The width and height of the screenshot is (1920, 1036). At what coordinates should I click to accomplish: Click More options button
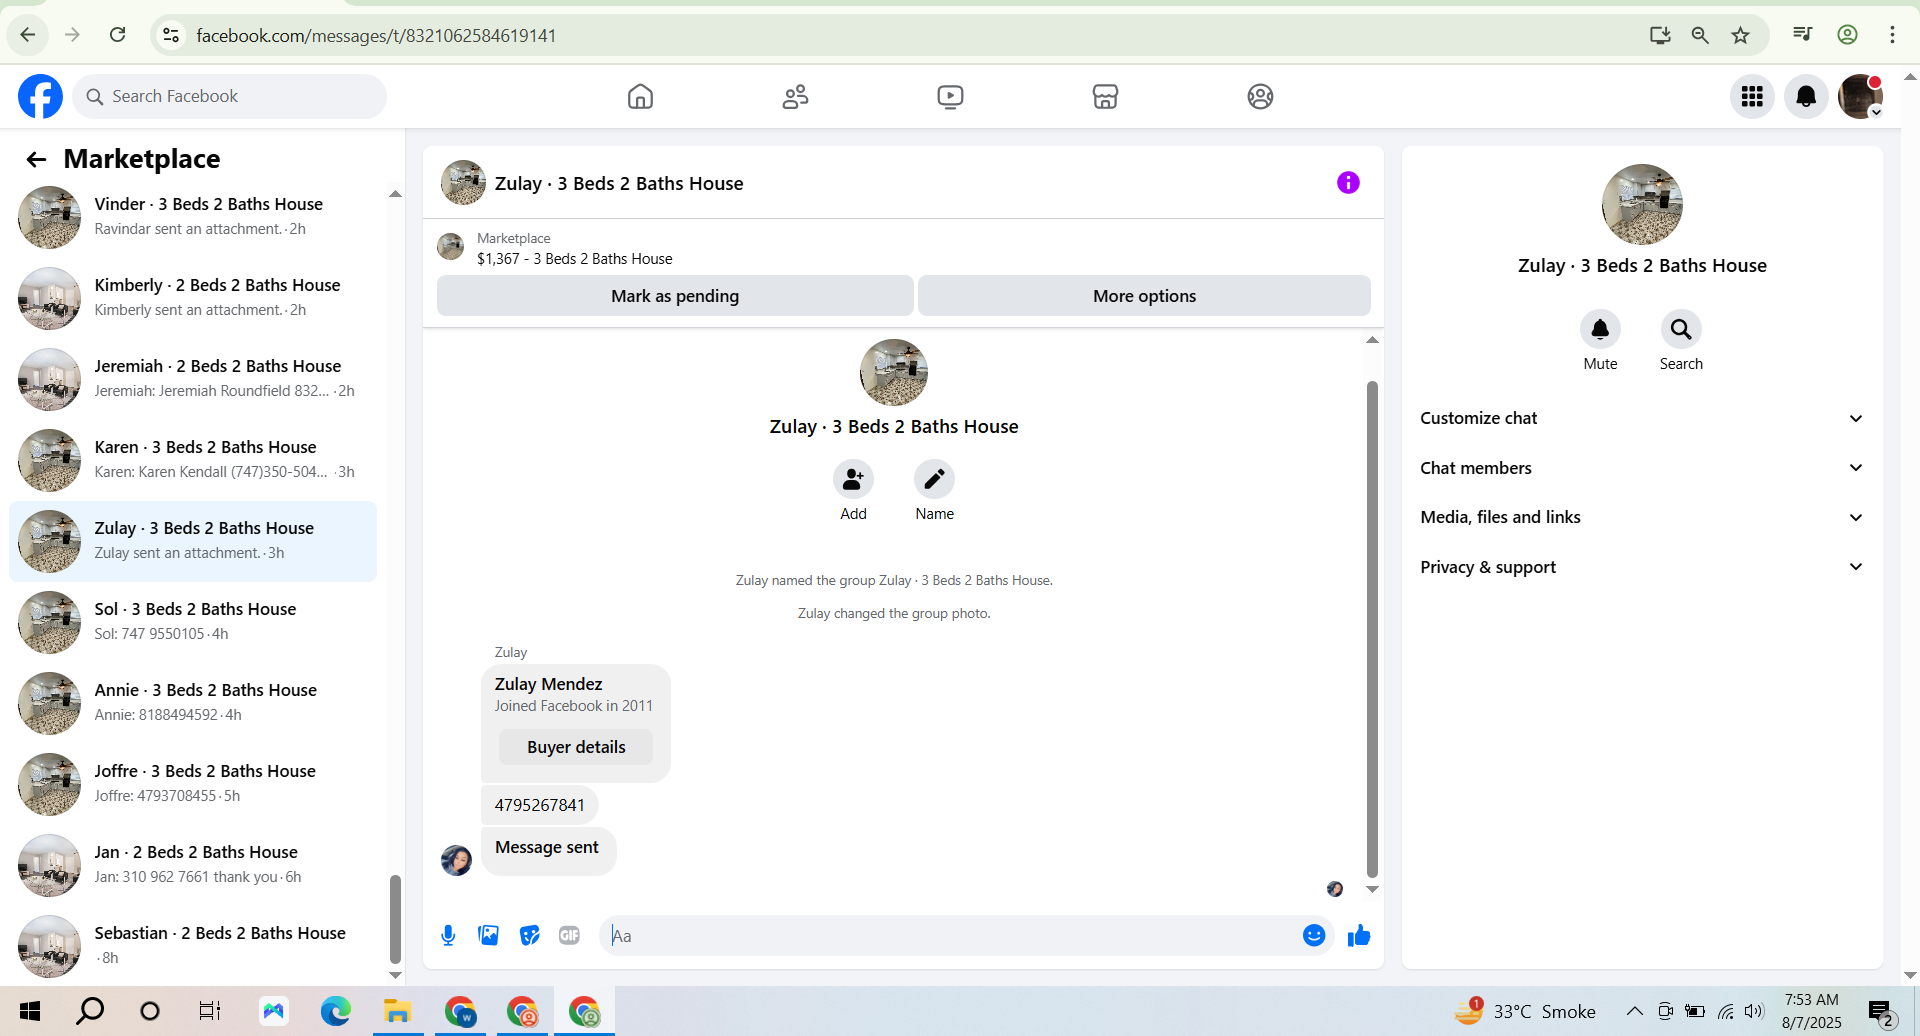coord(1144,296)
